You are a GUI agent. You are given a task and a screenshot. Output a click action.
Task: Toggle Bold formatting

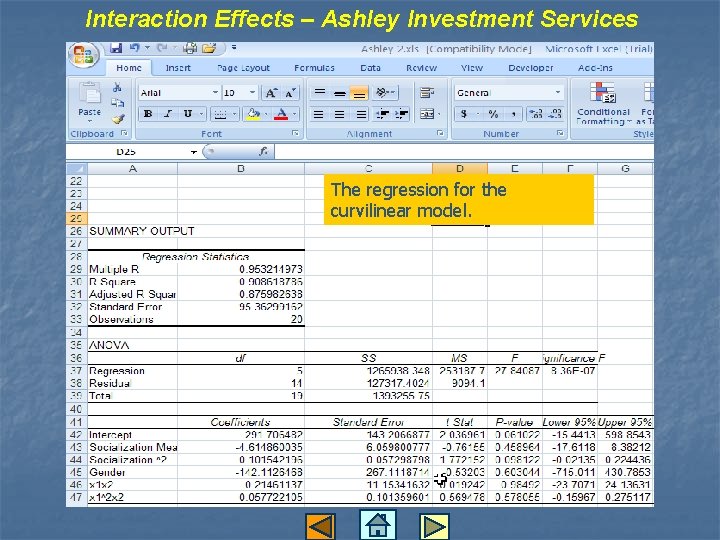(148, 113)
